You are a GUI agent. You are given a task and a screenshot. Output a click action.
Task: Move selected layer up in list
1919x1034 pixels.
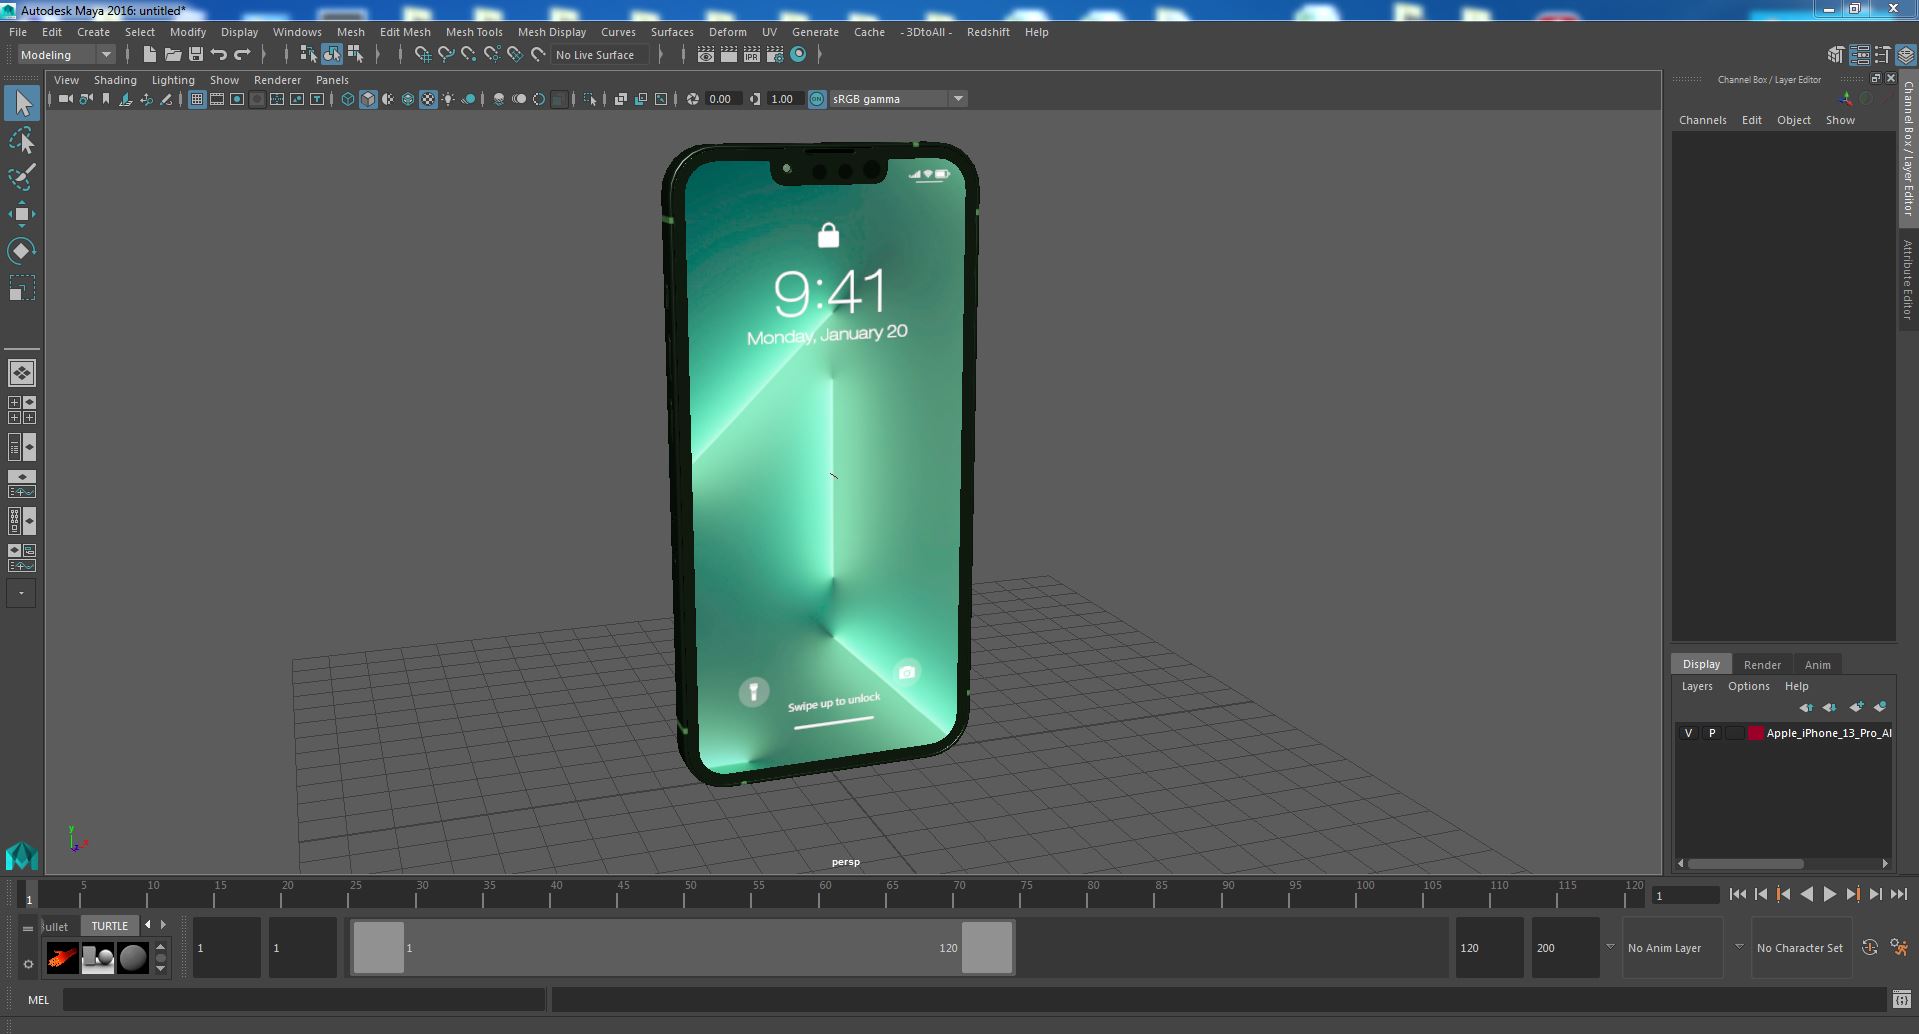[1806, 707]
